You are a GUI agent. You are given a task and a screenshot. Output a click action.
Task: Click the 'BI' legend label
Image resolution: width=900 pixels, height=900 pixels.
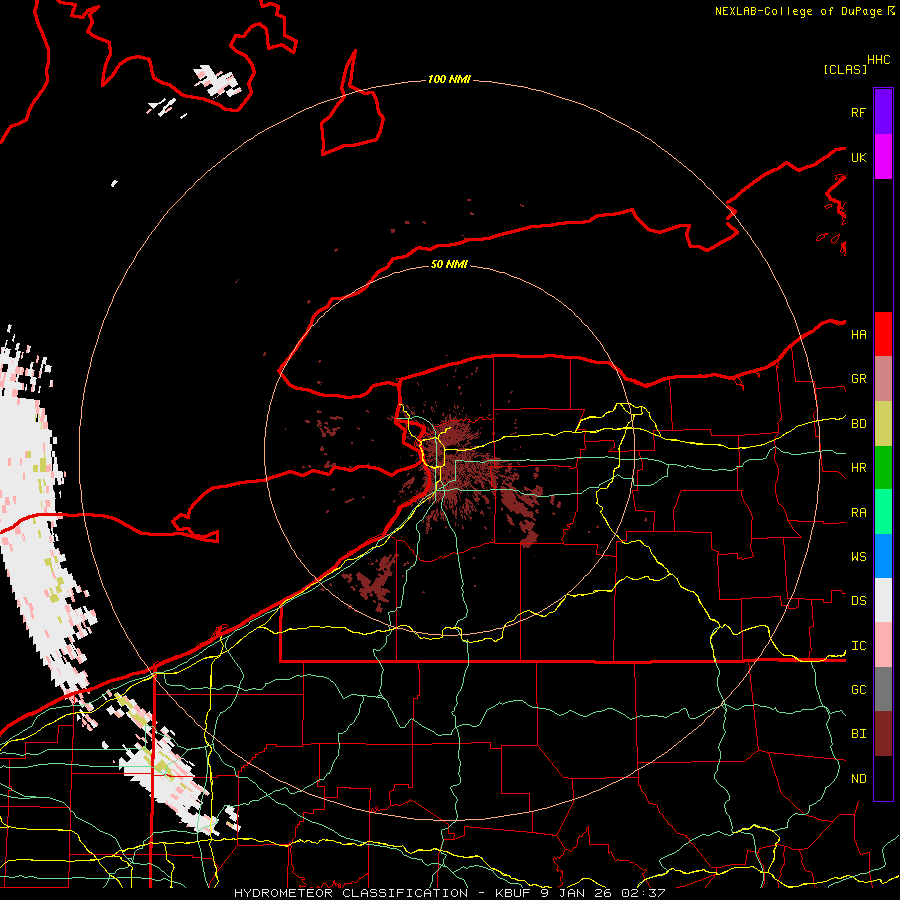click(x=858, y=734)
